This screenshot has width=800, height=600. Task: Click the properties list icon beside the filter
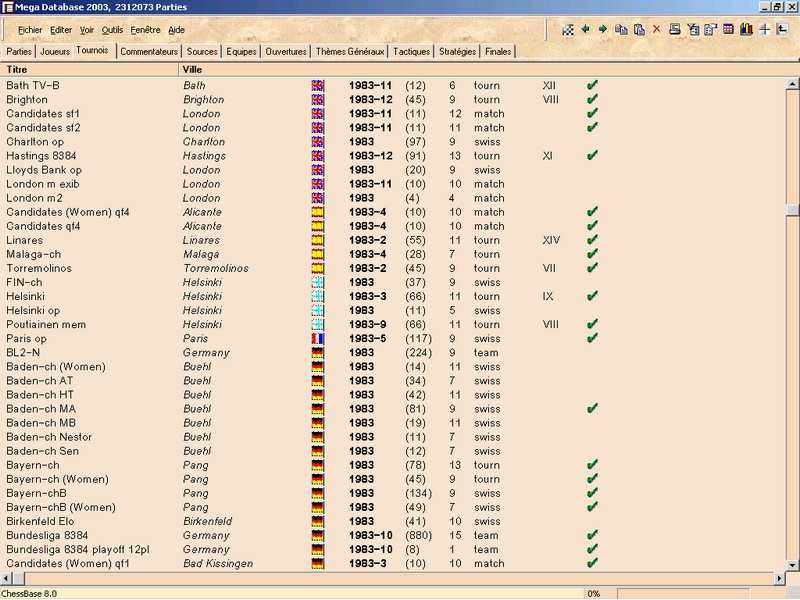(710, 30)
